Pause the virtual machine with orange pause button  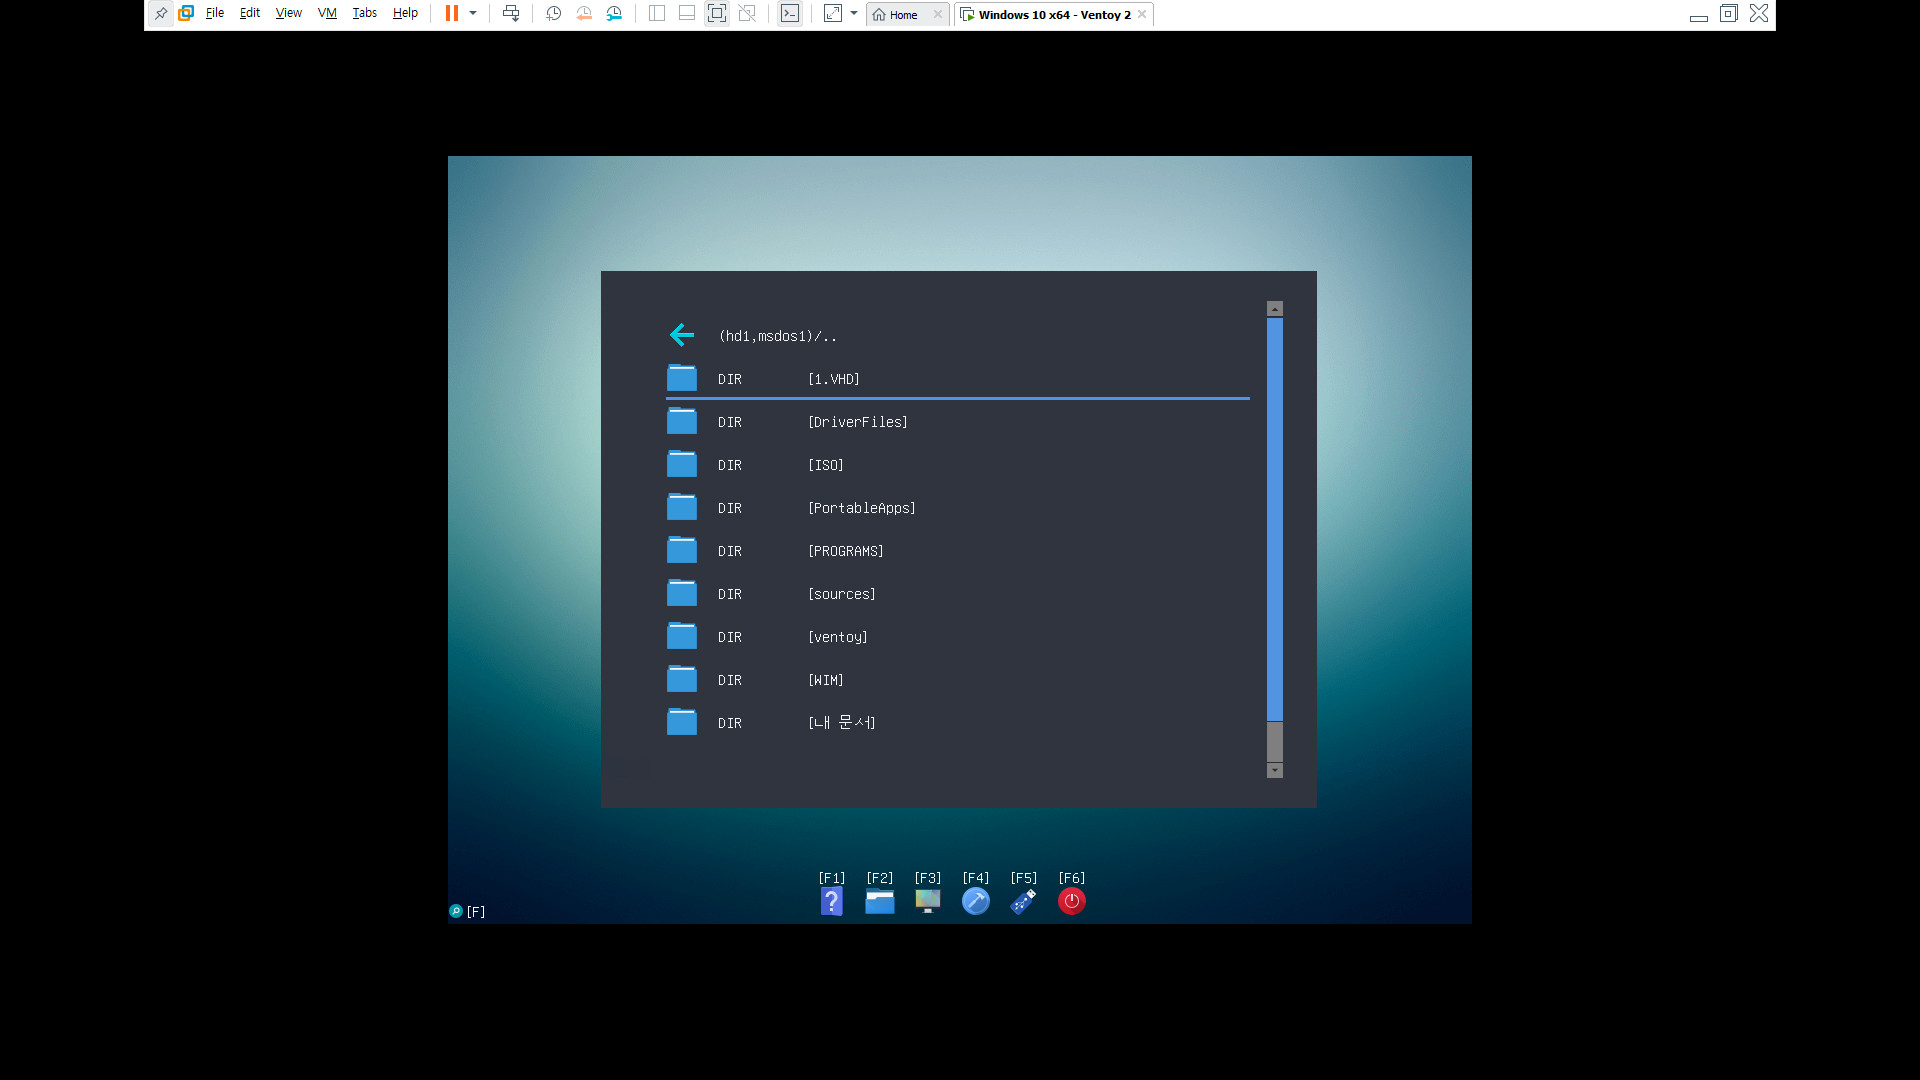pos(452,14)
